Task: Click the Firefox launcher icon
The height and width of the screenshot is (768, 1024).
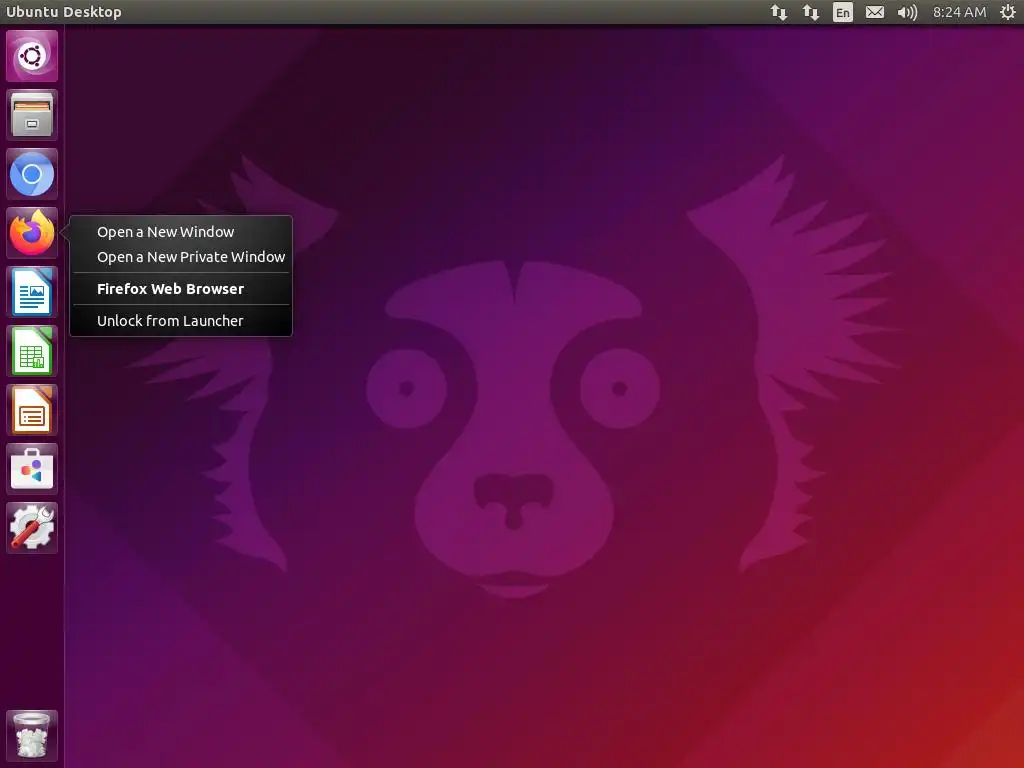Action: pyautogui.click(x=31, y=233)
